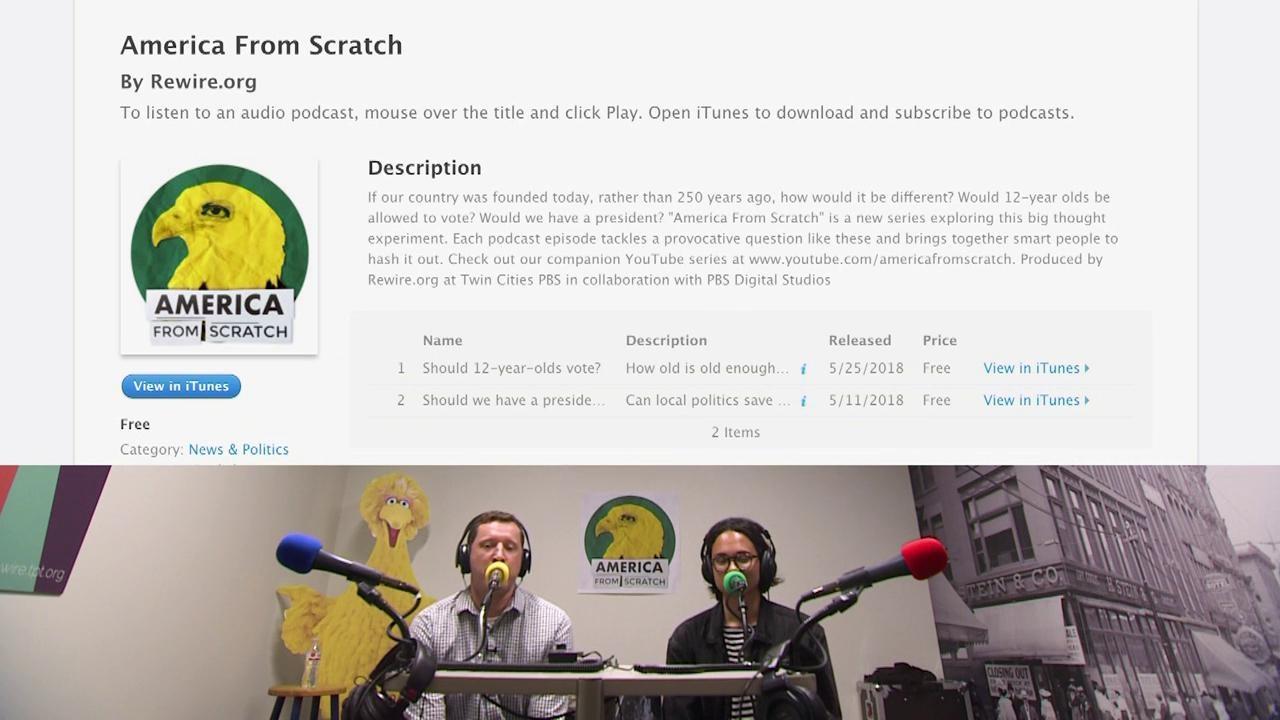This screenshot has height=720, width=1280.
Task: Click the Description column header
Action: click(666, 340)
